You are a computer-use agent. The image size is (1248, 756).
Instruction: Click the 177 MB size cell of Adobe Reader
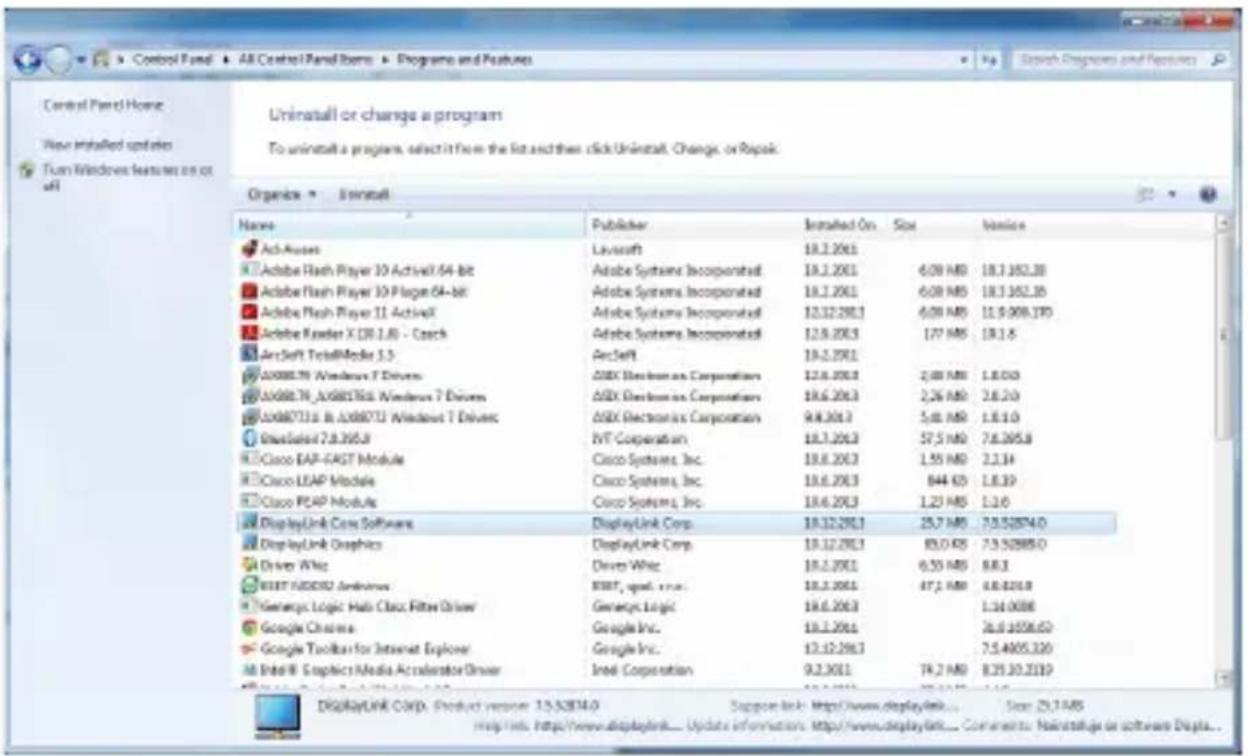(945, 333)
